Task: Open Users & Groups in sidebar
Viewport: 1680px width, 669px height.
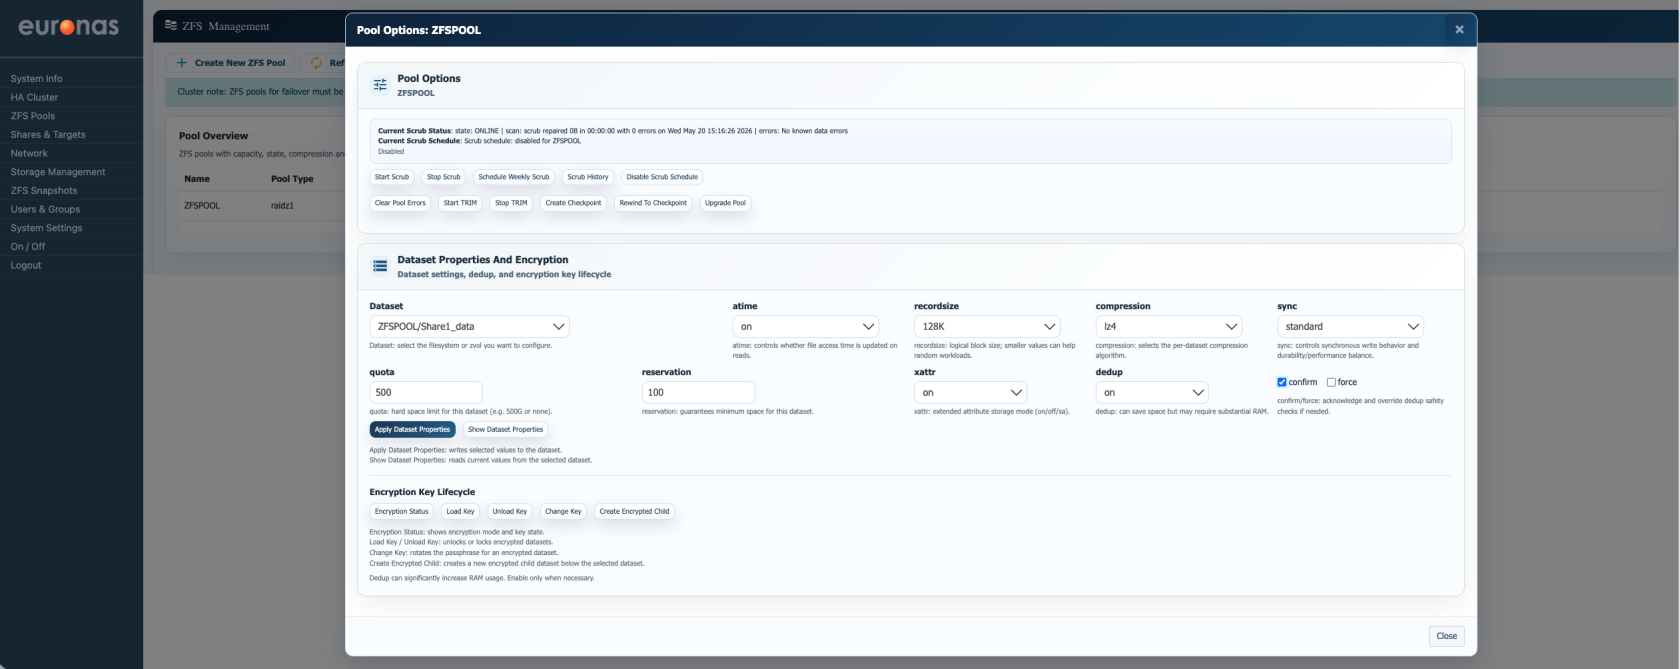Action: [45, 209]
